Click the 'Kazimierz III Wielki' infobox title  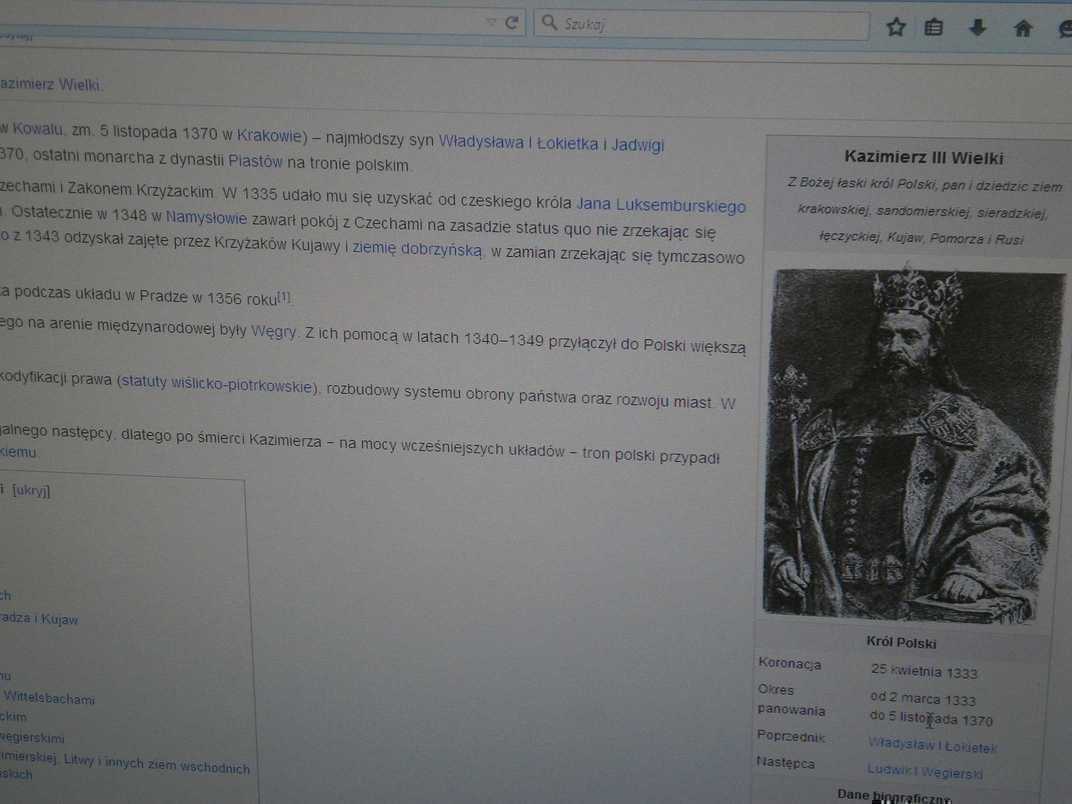click(x=924, y=157)
